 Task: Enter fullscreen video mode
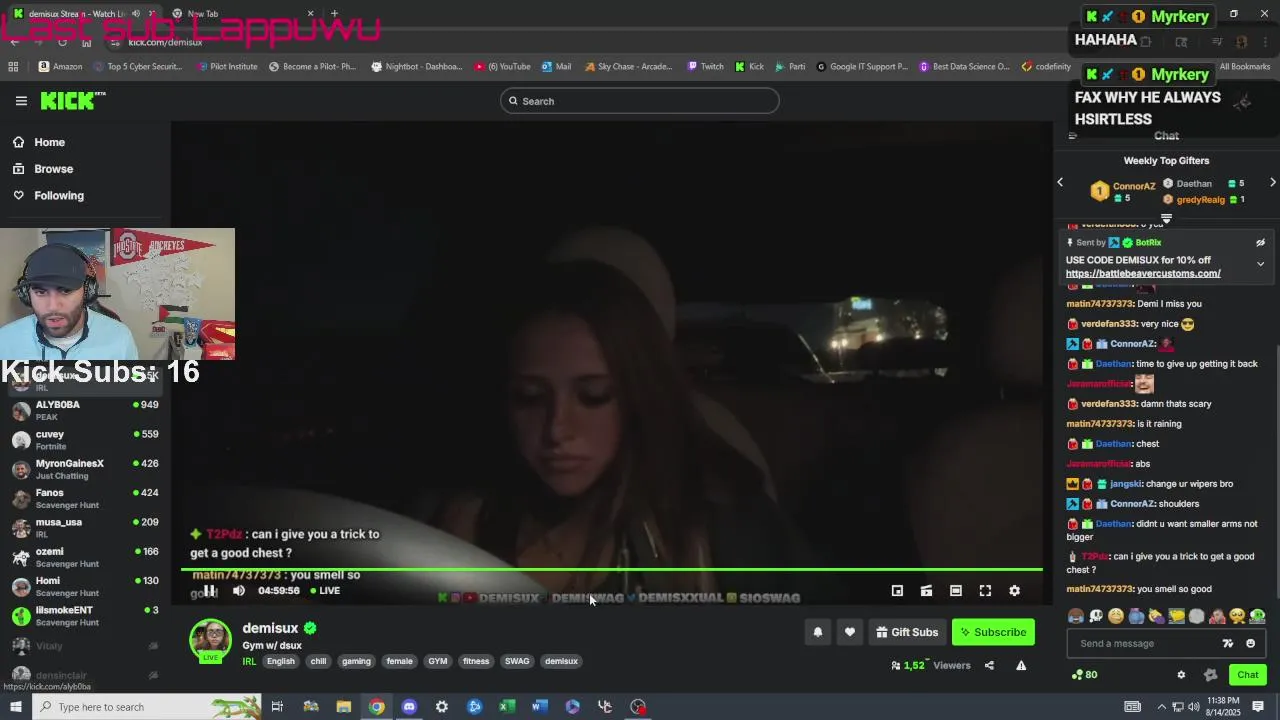[985, 591]
